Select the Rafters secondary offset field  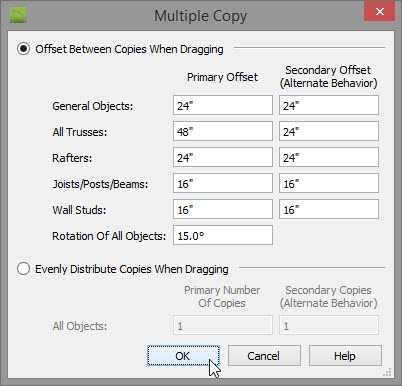click(329, 157)
